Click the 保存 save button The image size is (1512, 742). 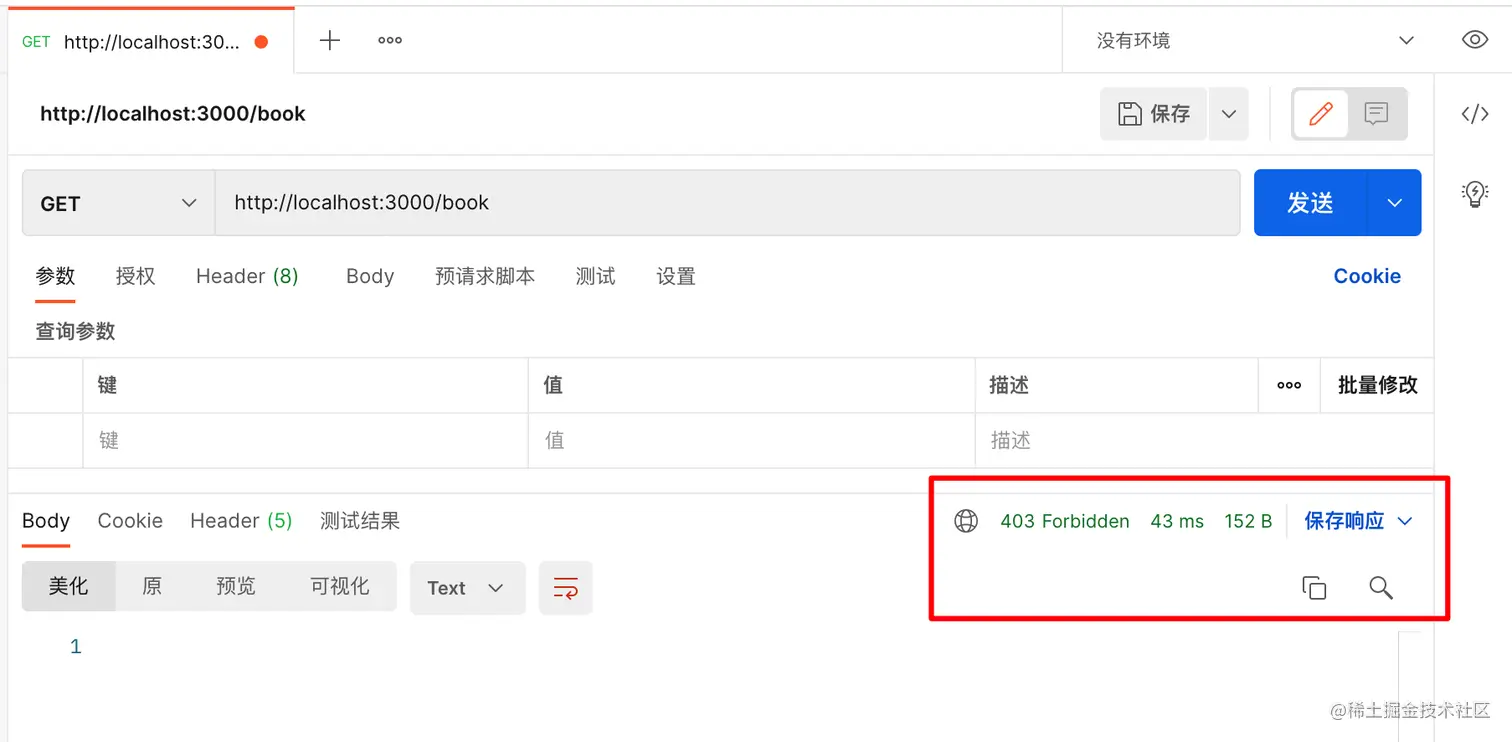coord(1154,114)
